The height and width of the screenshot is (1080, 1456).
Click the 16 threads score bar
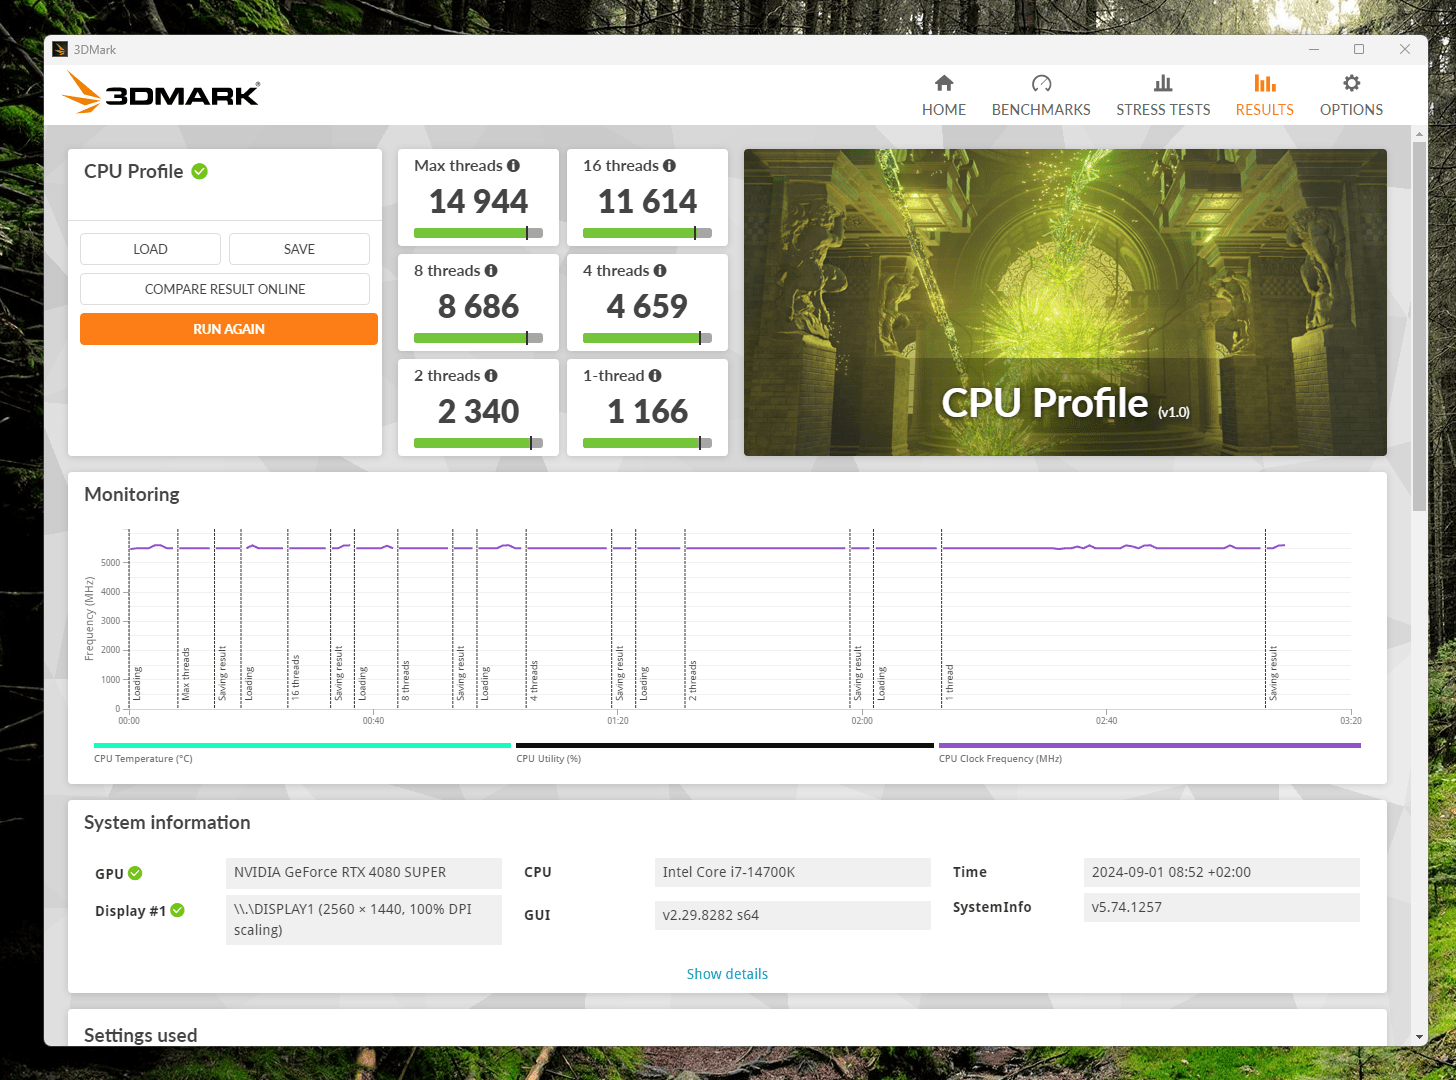647,233
